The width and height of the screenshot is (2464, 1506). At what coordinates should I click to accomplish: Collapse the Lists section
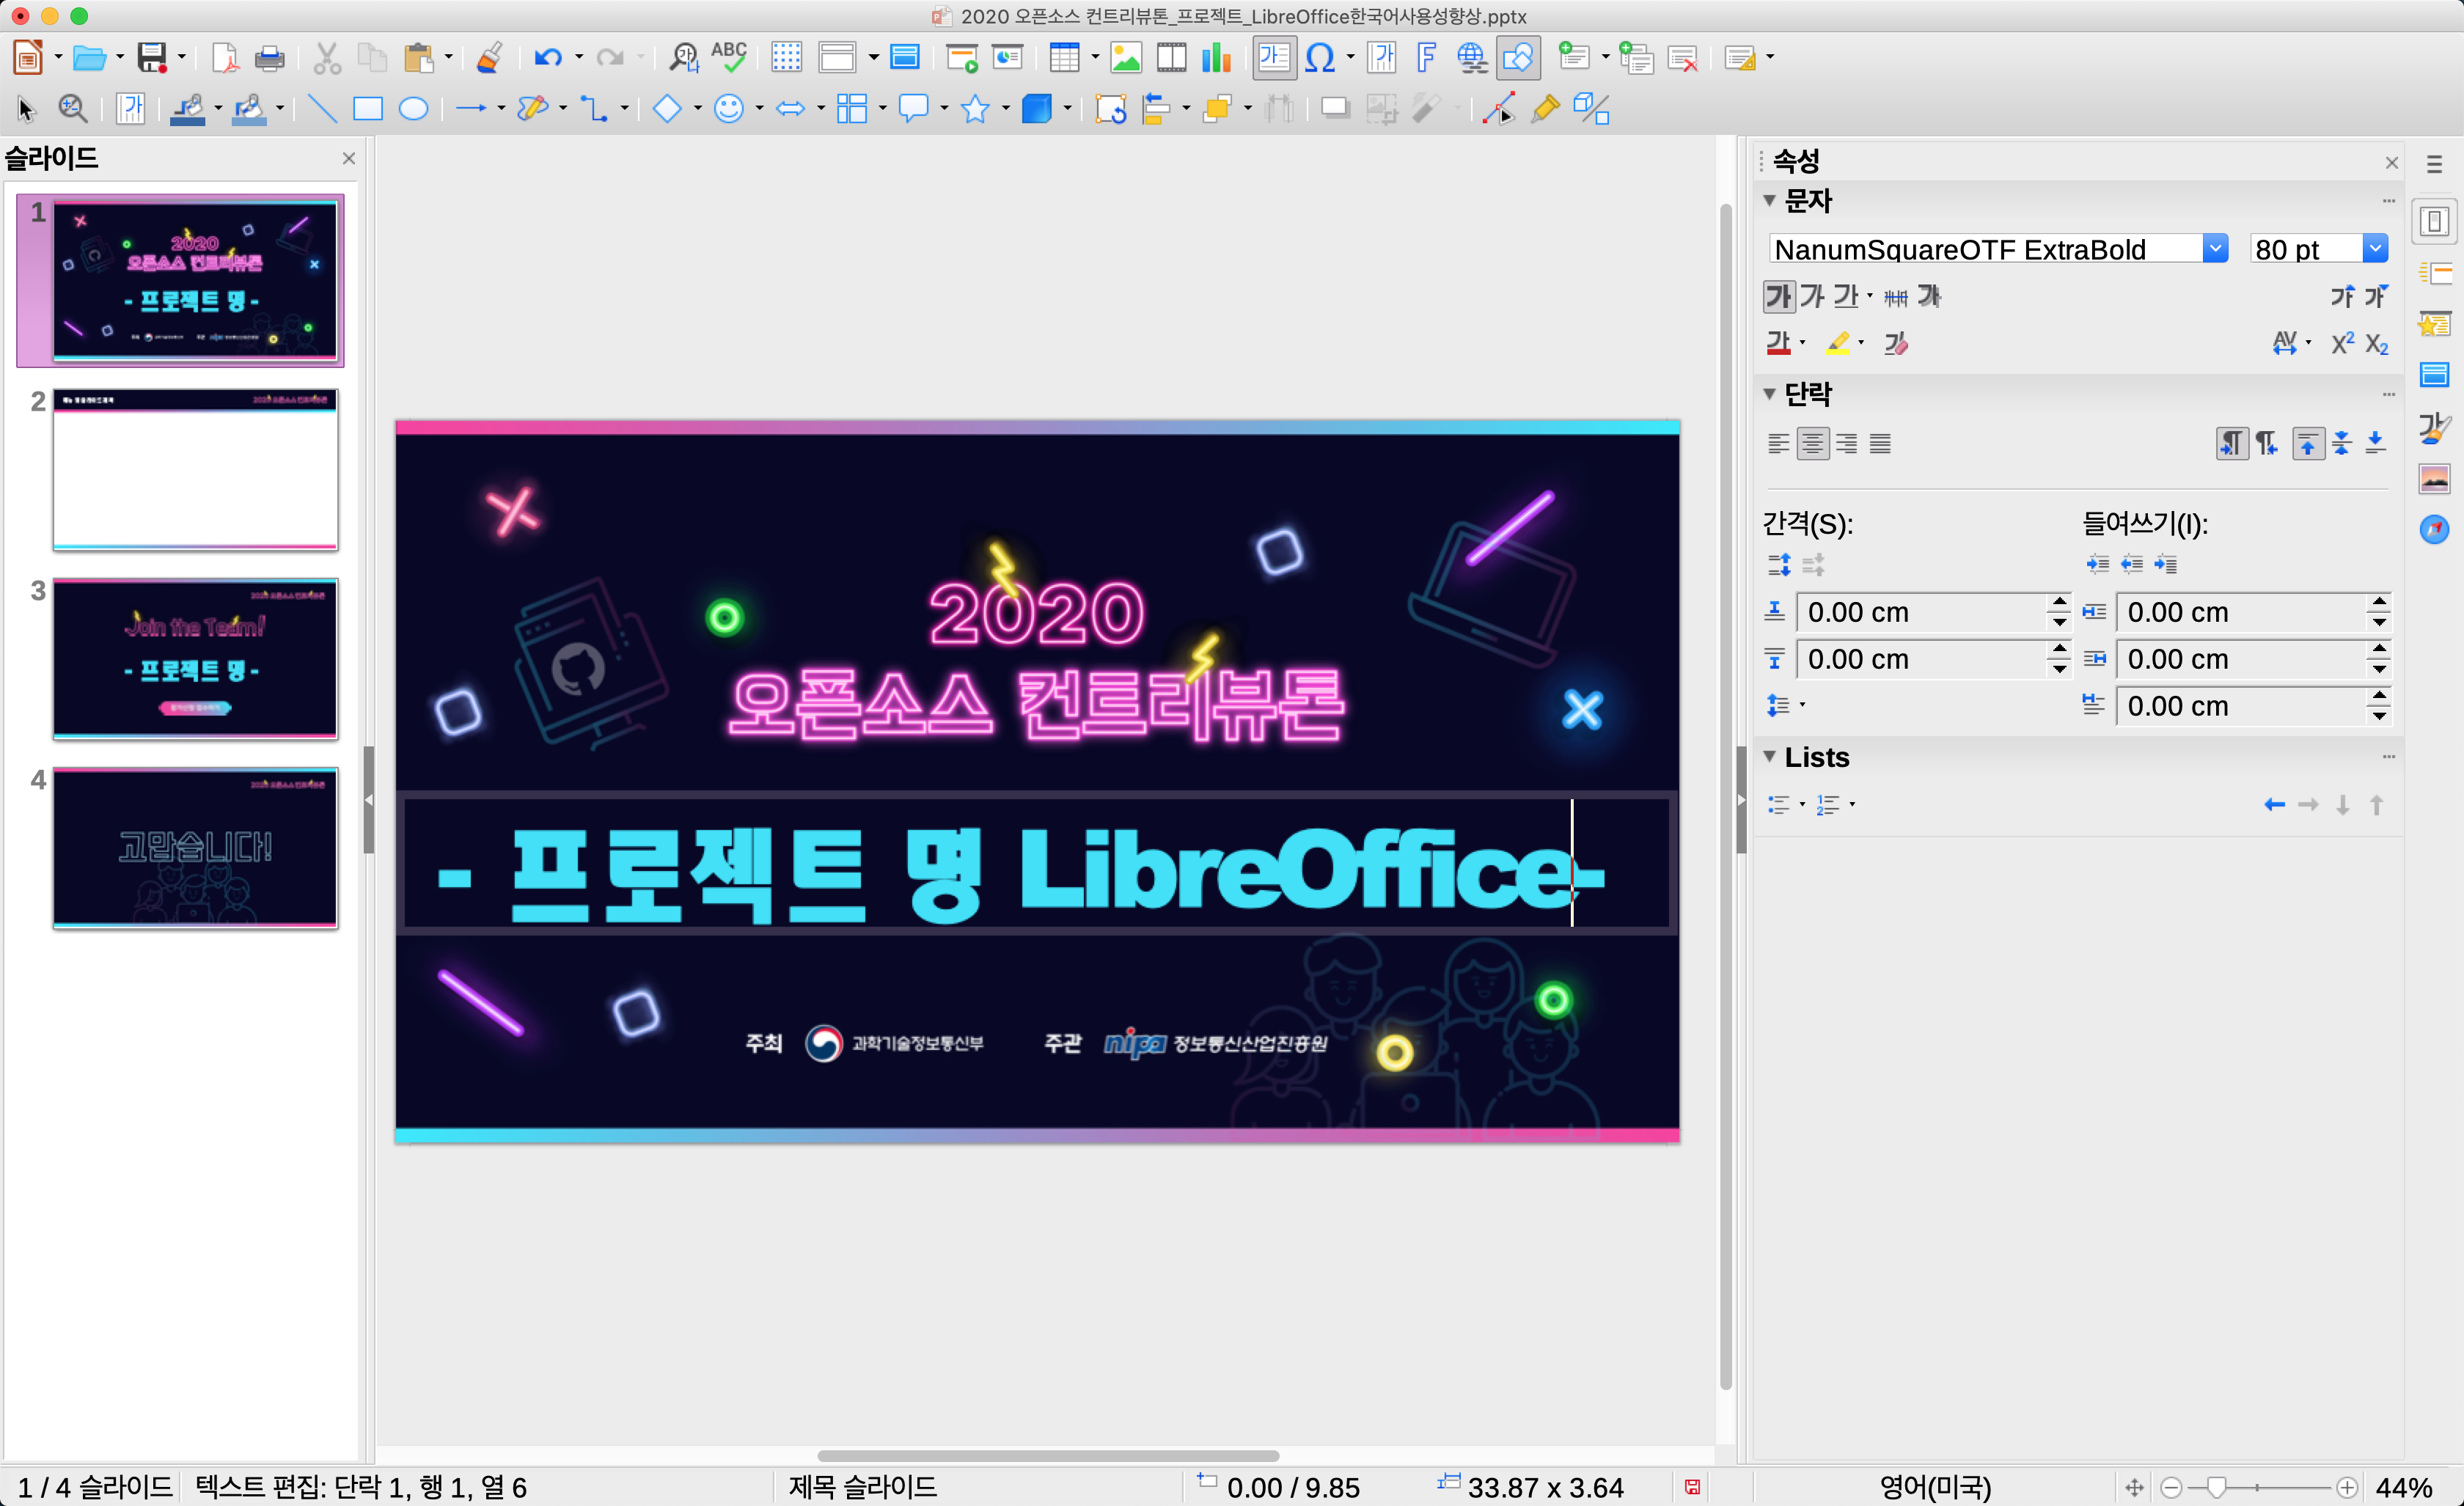pyautogui.click(x=1769, y=757)
